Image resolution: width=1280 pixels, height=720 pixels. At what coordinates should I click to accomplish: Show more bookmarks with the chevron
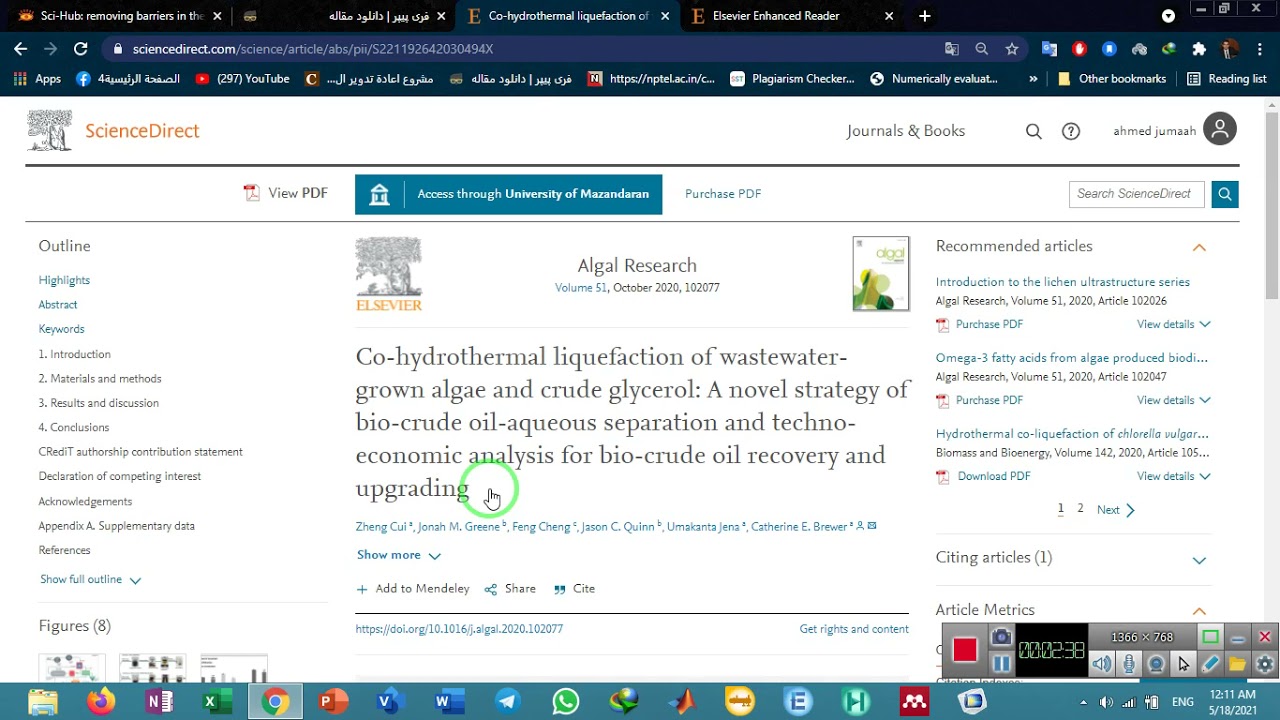[x=1033, y=79]
